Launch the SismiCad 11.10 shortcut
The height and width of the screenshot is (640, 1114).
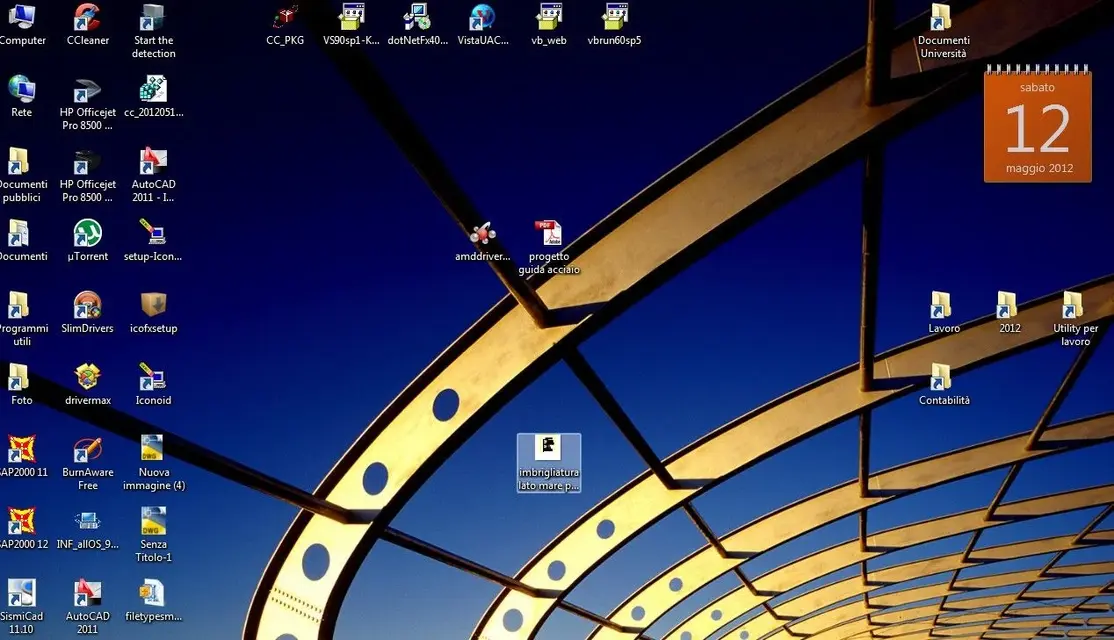(x=21, y=607)
